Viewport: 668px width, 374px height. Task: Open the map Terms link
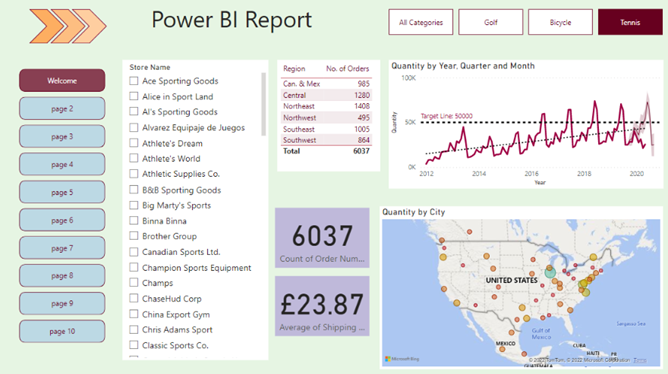639,360
